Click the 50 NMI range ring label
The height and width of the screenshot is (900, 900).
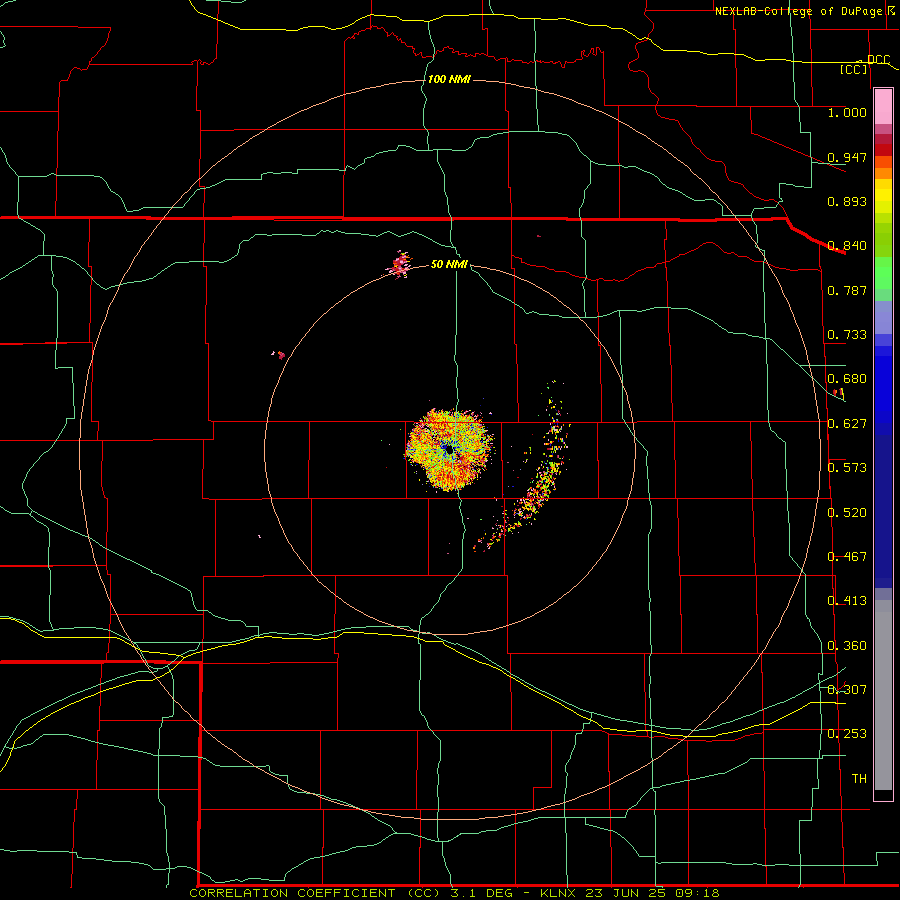449,264
